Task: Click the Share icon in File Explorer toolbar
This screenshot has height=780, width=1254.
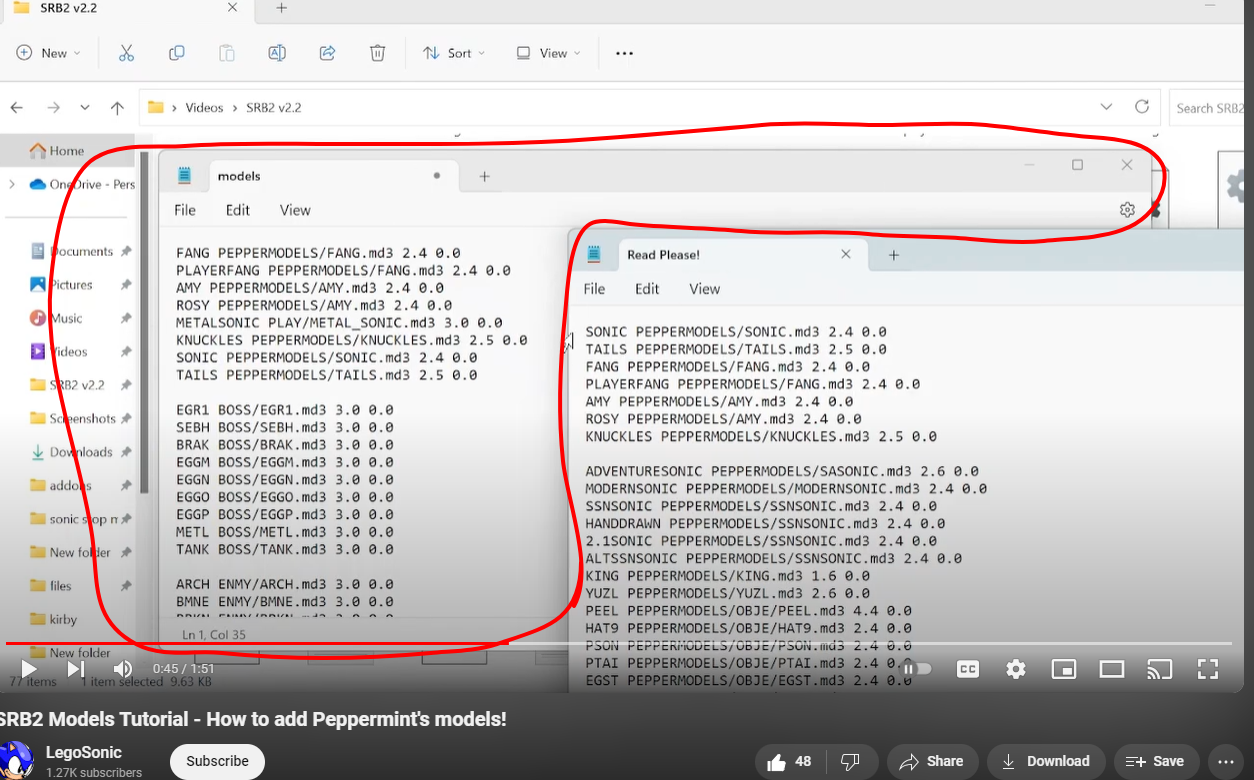Action: [327, 53]
